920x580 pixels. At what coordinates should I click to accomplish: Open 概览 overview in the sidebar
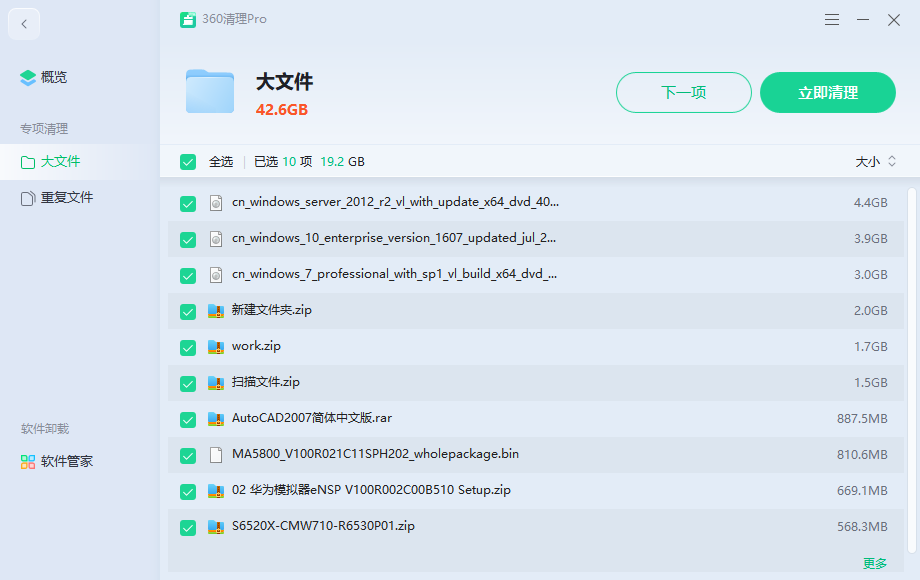53,78
